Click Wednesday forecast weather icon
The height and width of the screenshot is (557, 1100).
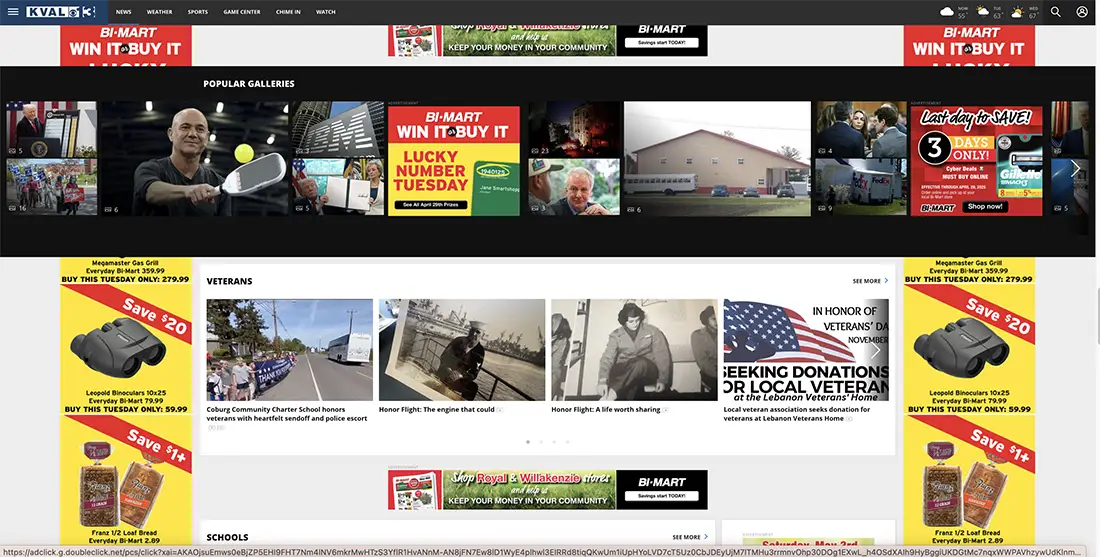pos(1017,12)
